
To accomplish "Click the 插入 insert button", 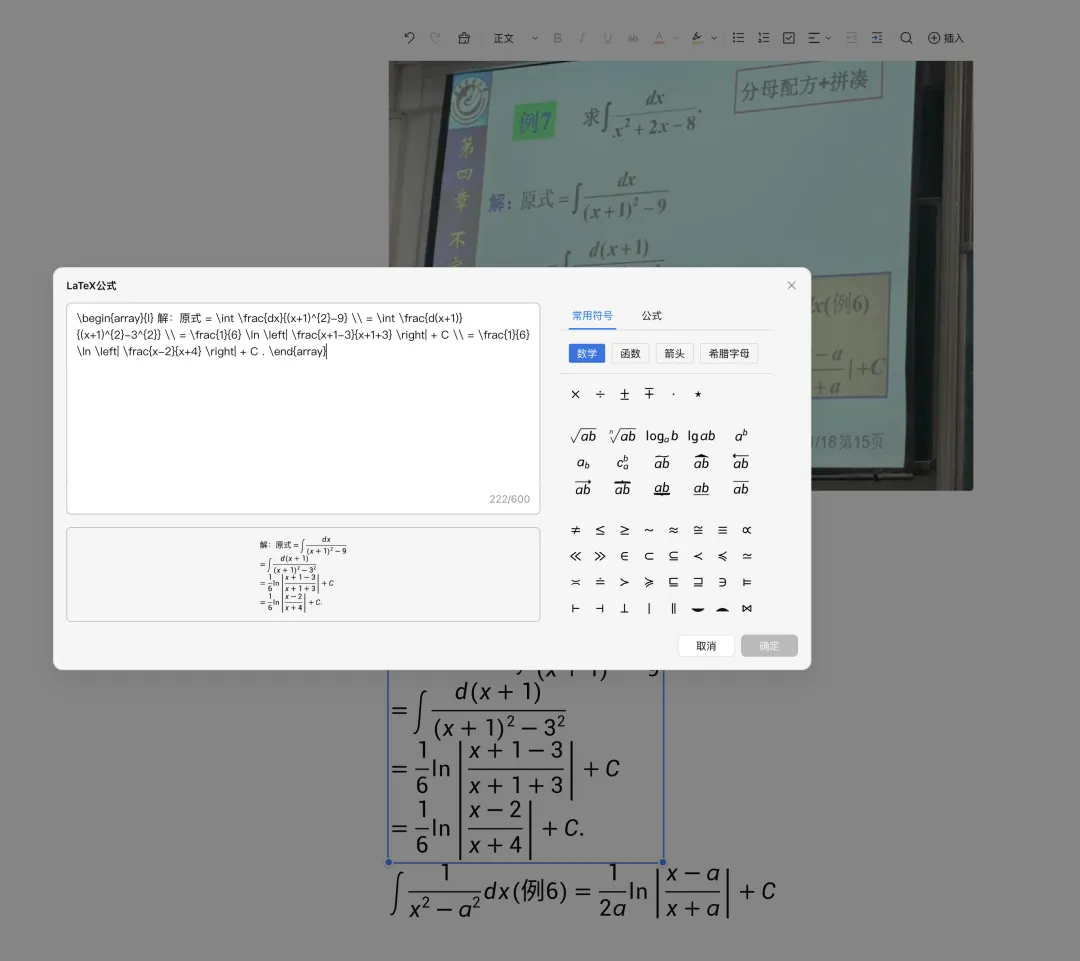I will (x=946, y=38).
